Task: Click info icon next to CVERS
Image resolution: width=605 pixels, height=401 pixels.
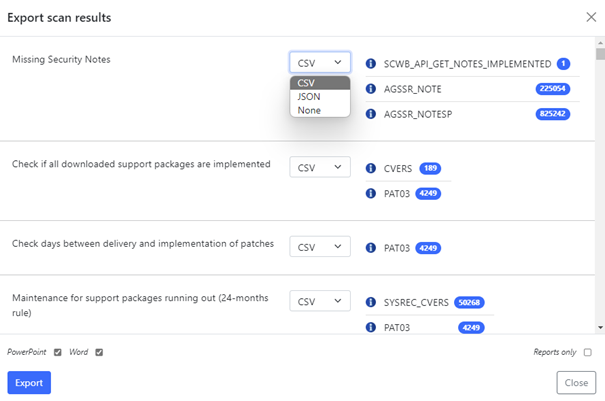Action: (x=371, y=168)
